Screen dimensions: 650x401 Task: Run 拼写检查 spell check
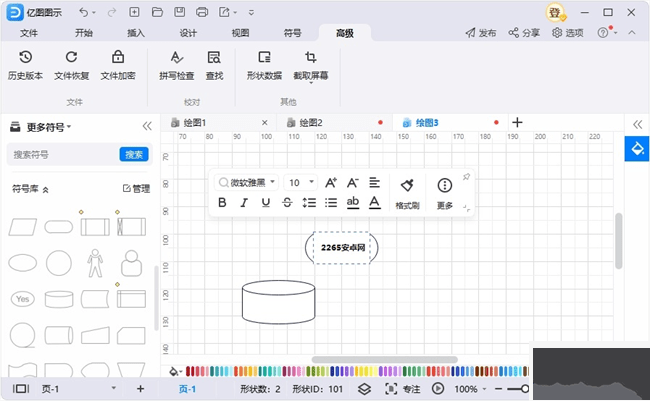[x=176, y=65]
